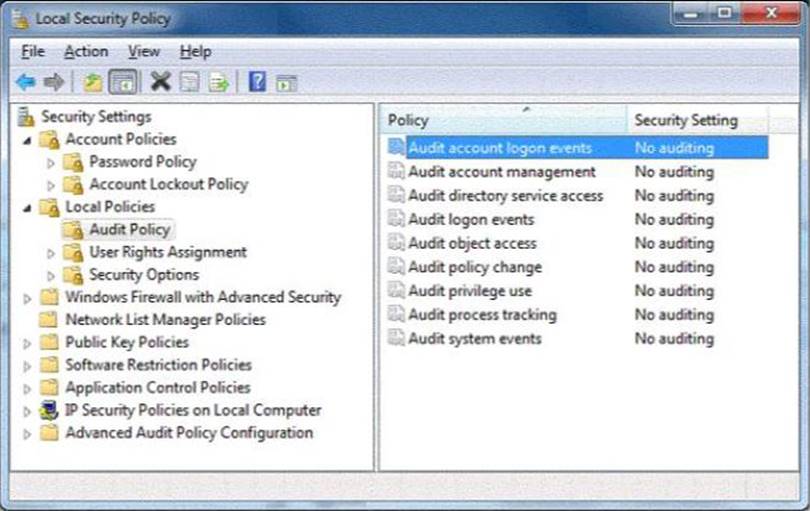Image resolution: width=810 pixels, height=511 pixels.
Task: Click the Export List toolbar icon
Action: [x=218, y=82]
